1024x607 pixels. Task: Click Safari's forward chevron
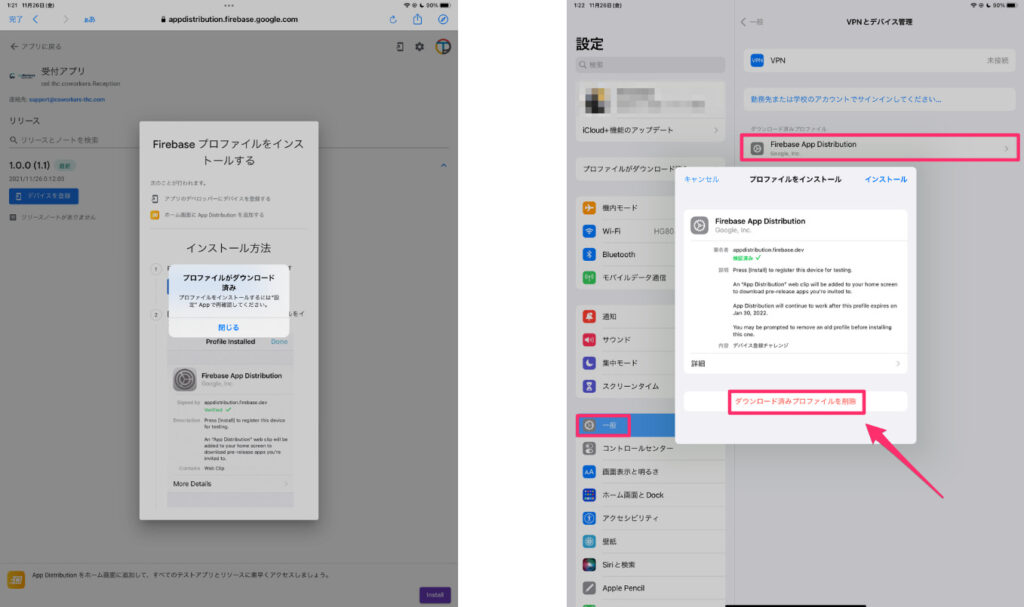(65, 20)
